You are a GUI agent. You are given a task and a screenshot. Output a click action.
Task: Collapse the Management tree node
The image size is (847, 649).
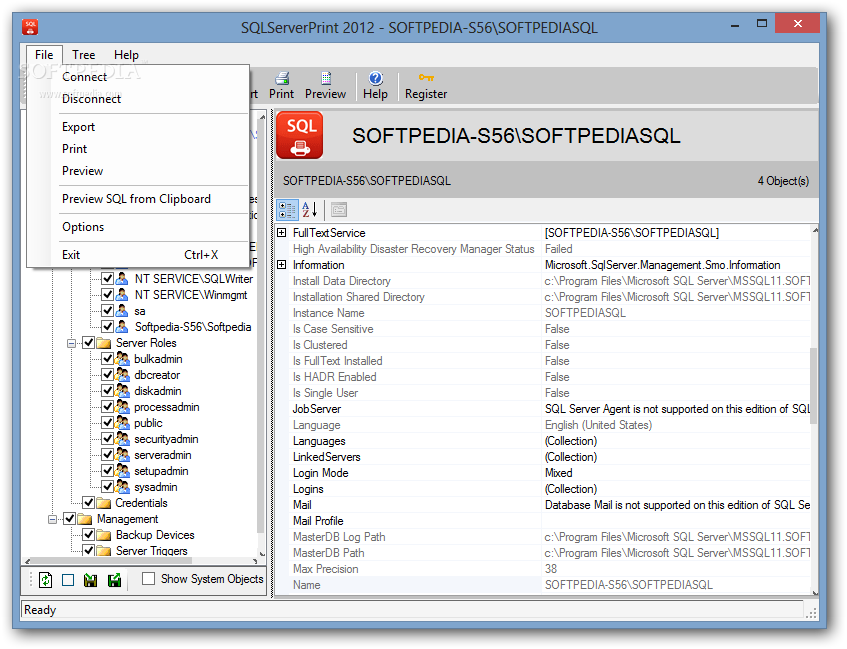[52, 519]
